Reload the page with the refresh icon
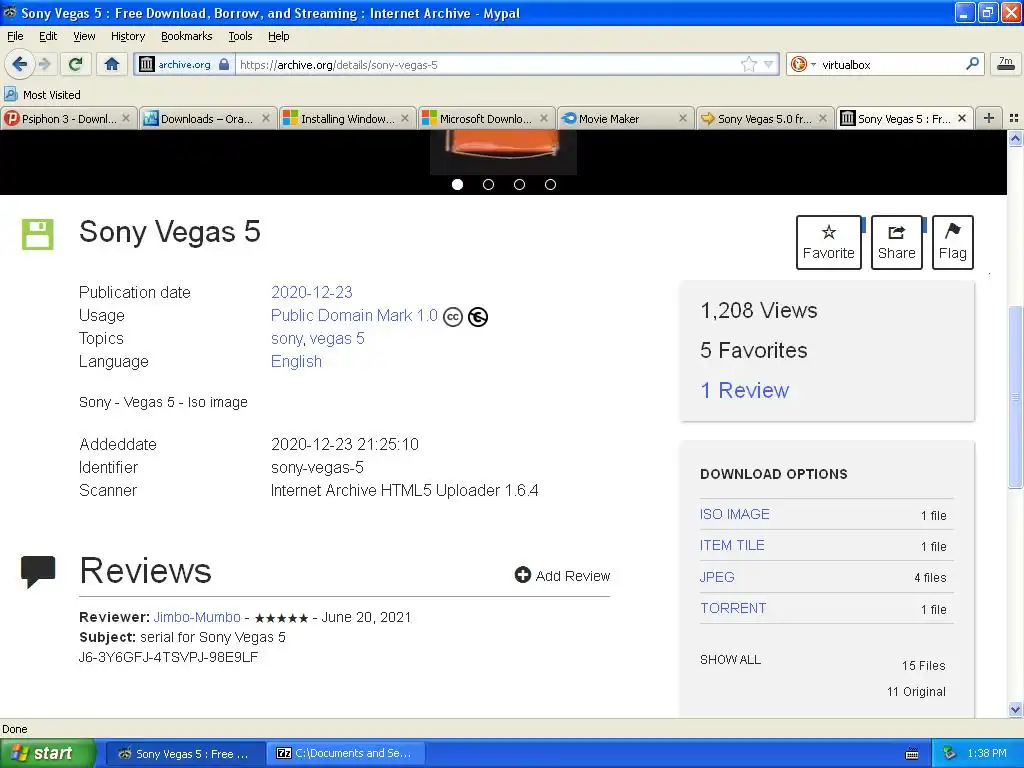This screenshot has height=768, width=1024. 76,64
